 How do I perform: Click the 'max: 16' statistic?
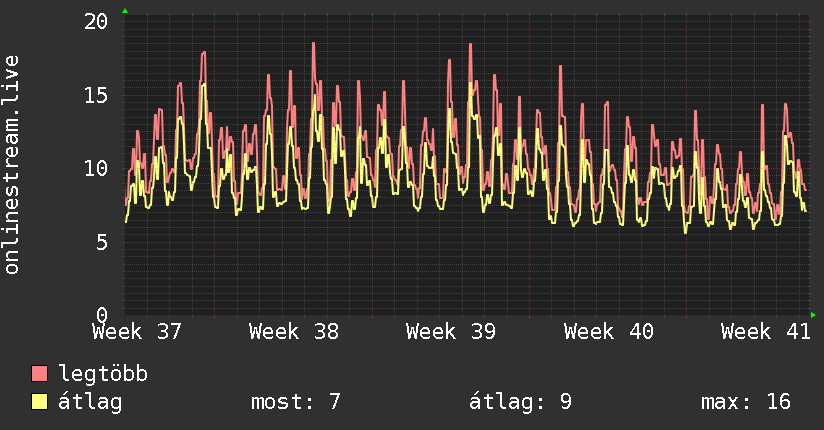(746, 402)
